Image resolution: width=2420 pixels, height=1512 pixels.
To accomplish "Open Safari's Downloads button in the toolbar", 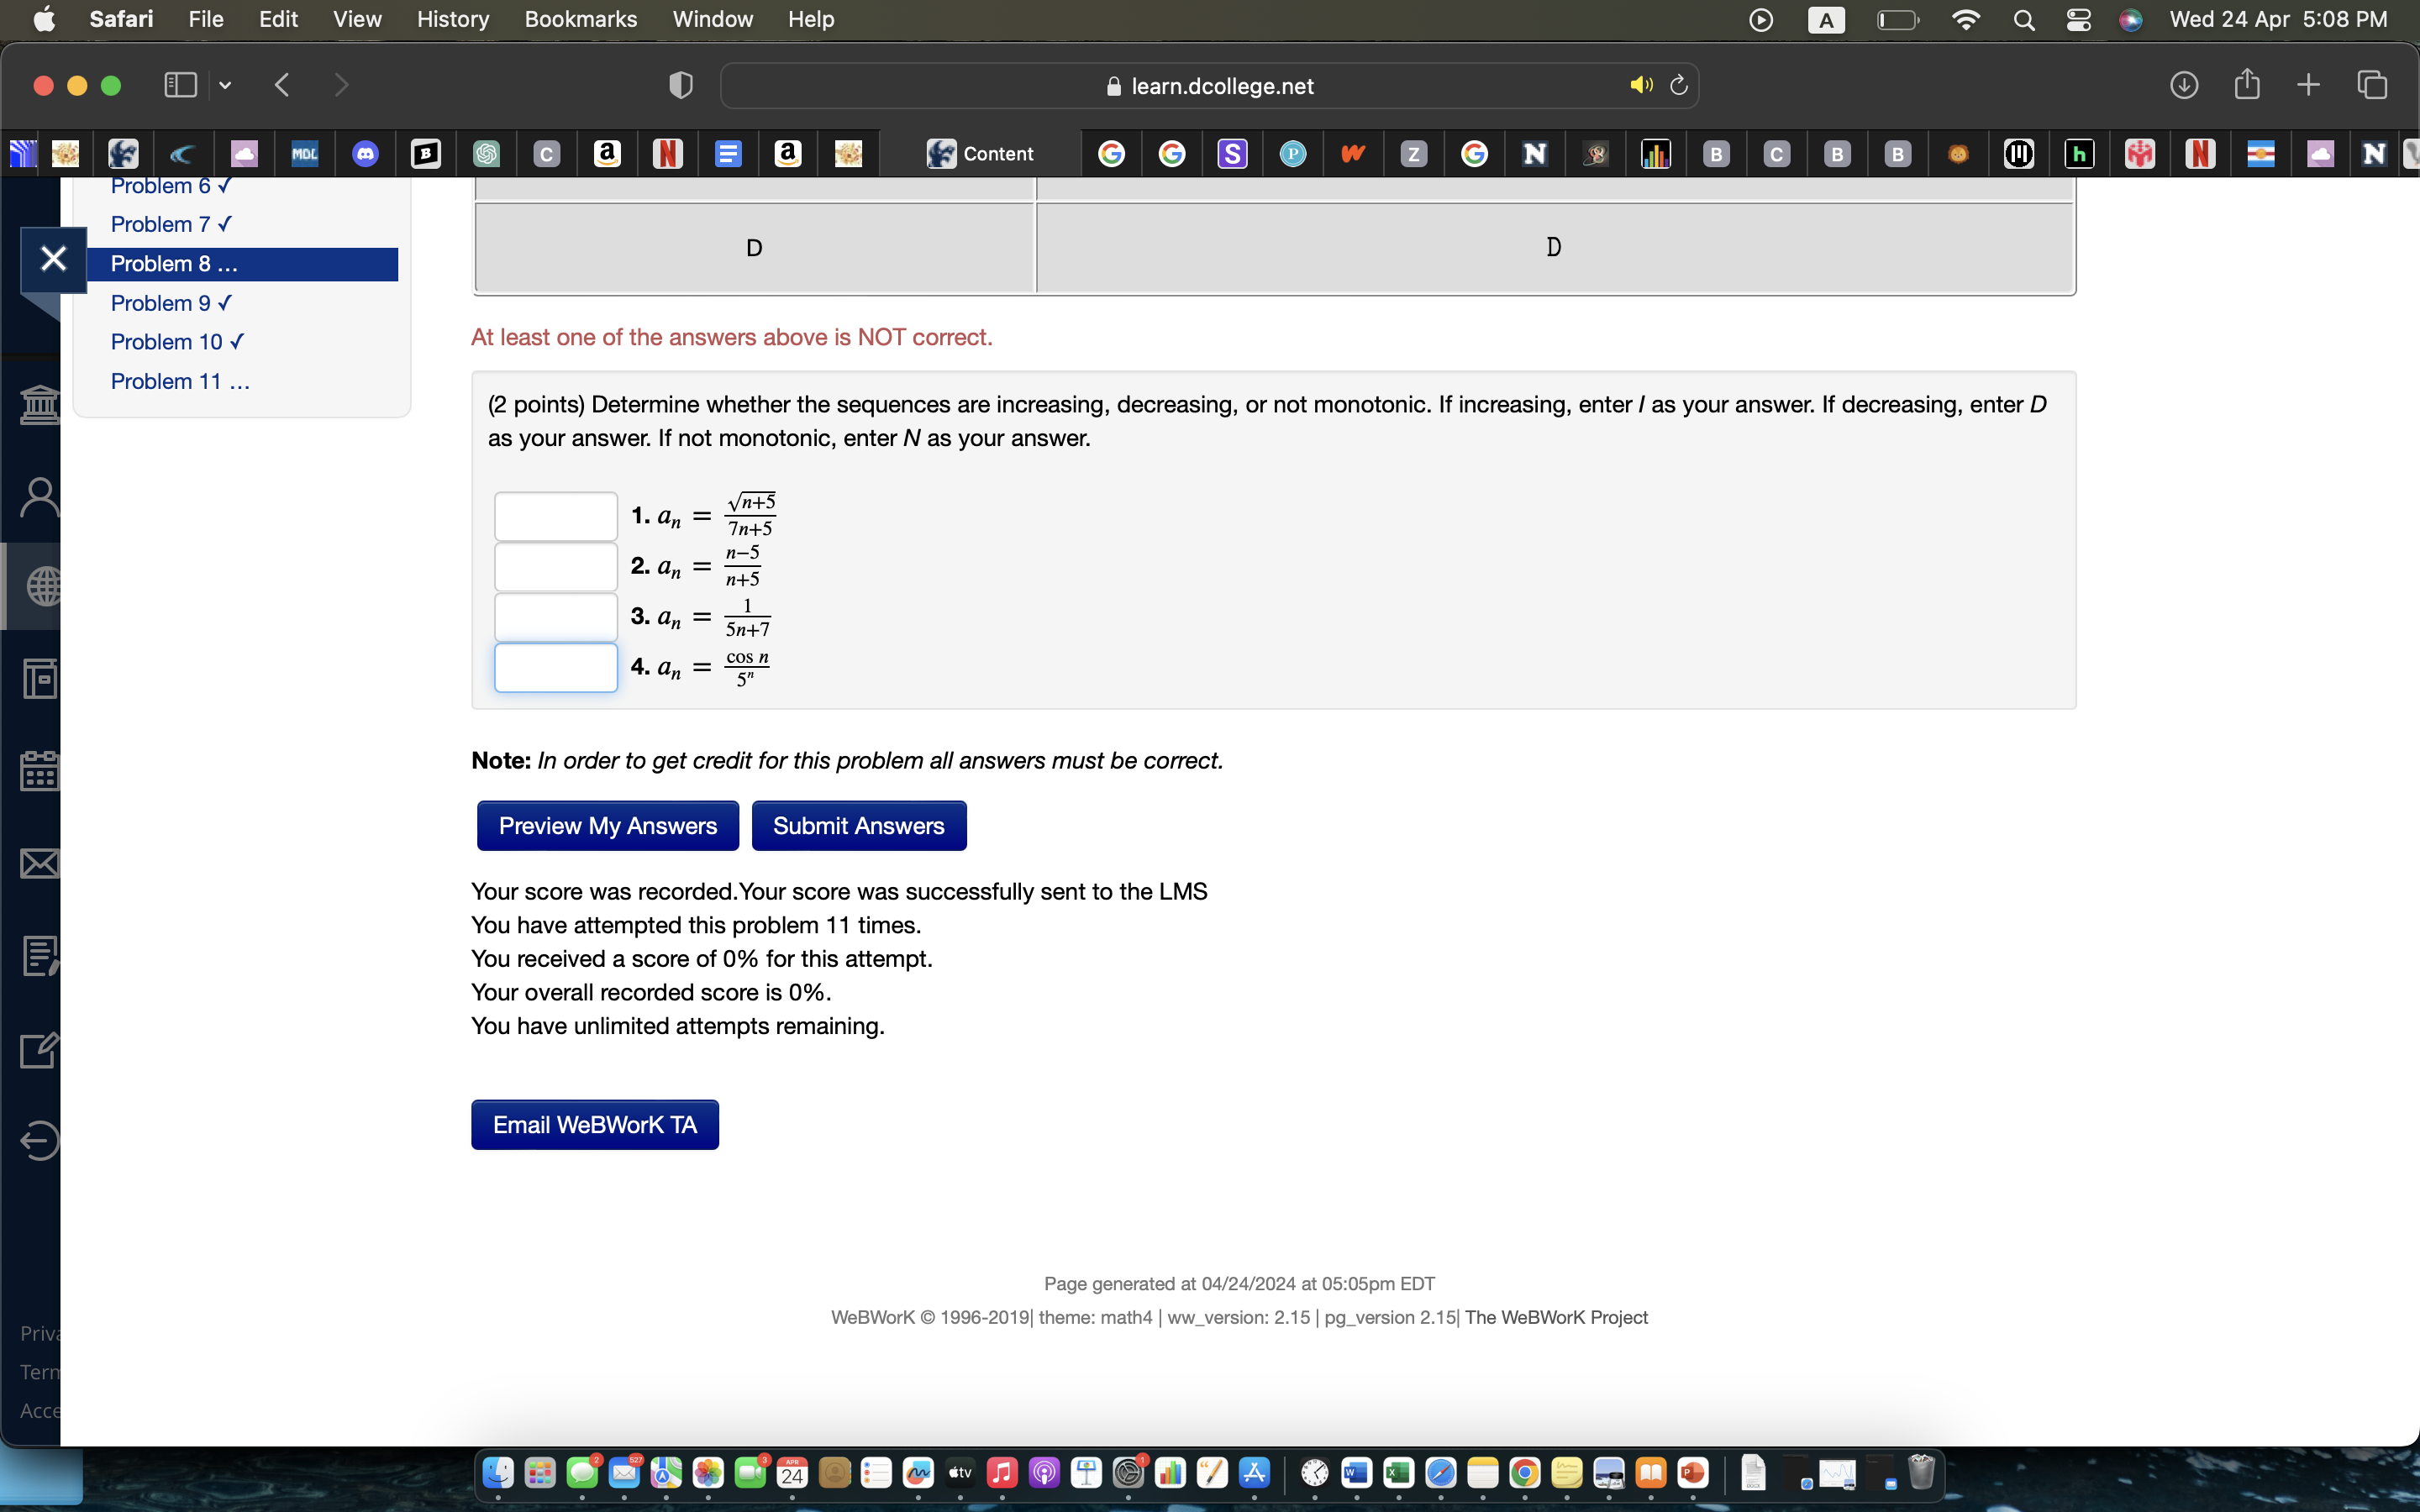I will pos(2184,85).
